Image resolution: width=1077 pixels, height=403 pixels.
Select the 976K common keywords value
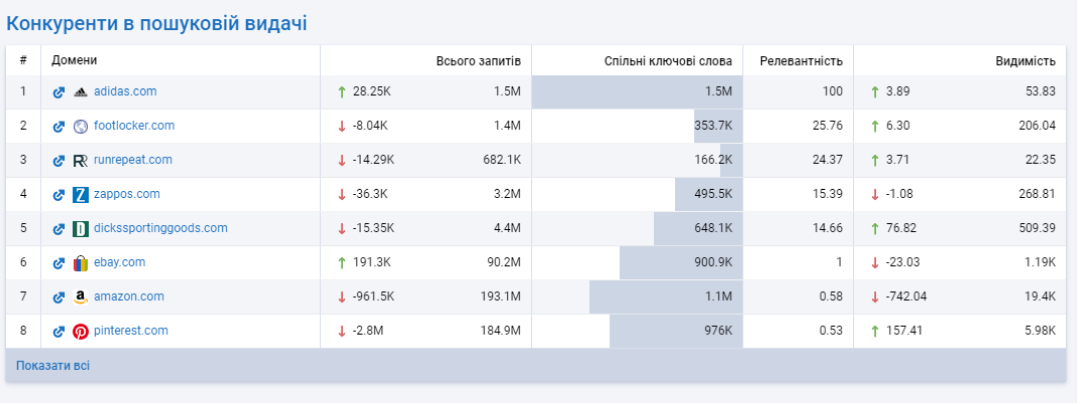(718, 331)
